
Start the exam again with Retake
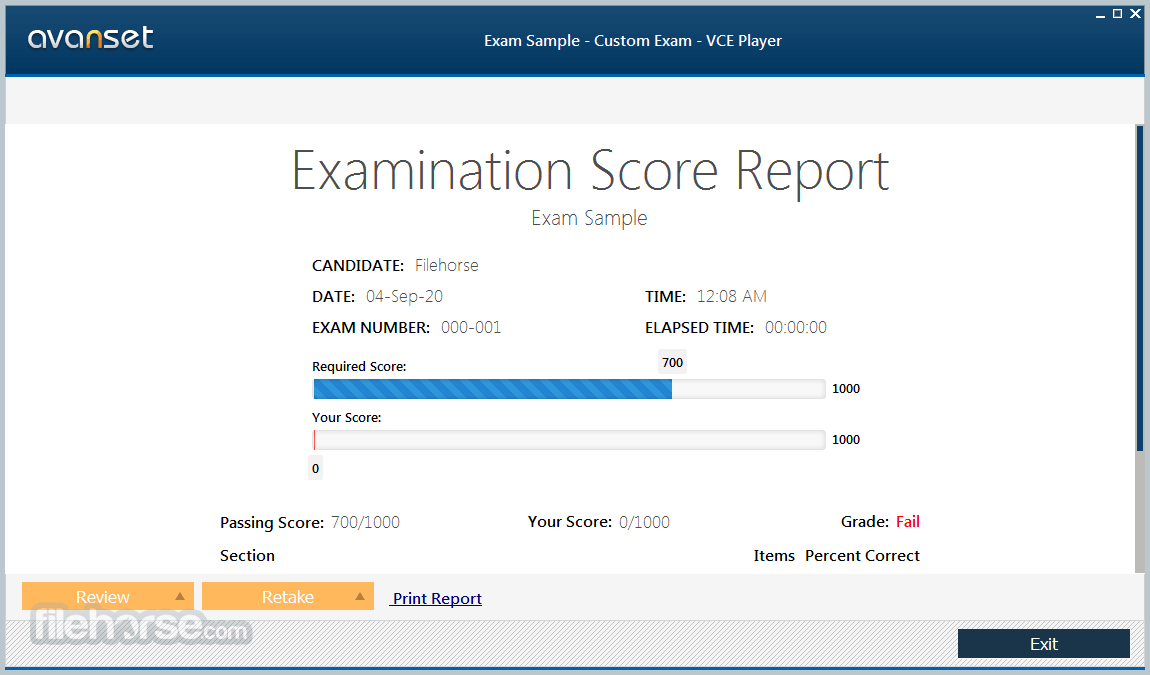(x=288, y=596)
